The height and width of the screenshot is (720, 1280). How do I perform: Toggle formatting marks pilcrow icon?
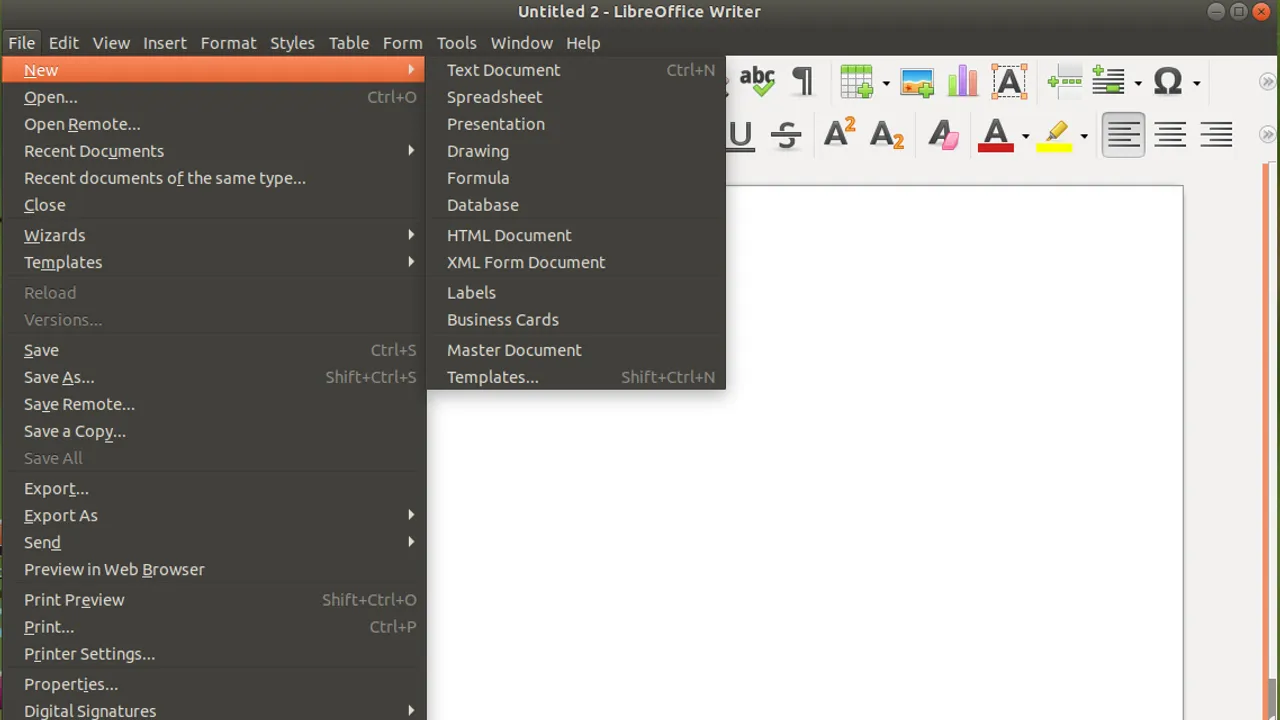(802, 82)
